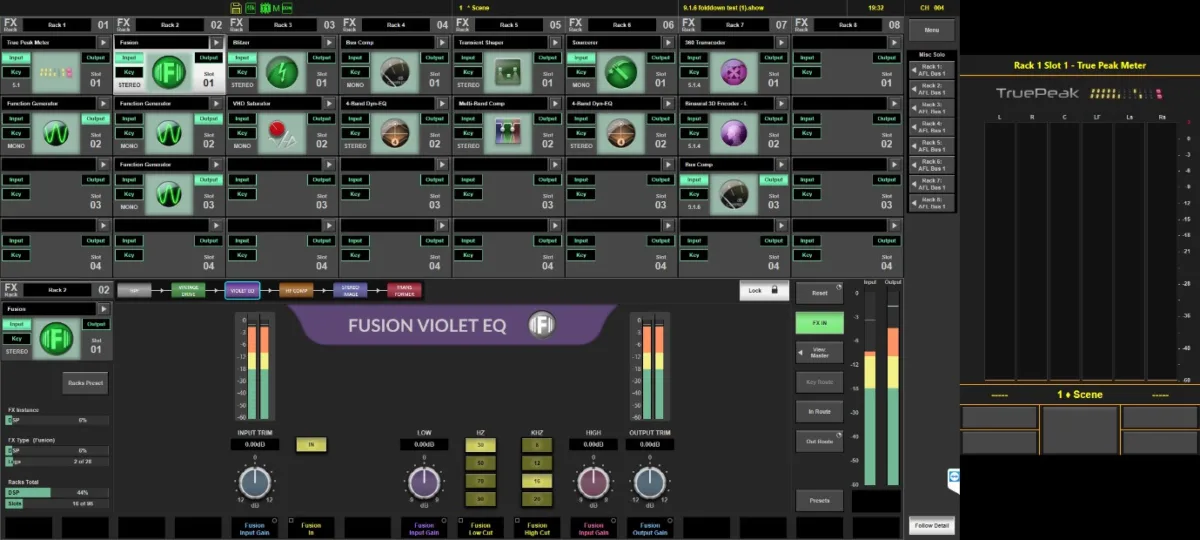1200x540 pixels.
Task: Select the 16 kHz high option
Action: [537, 481]
